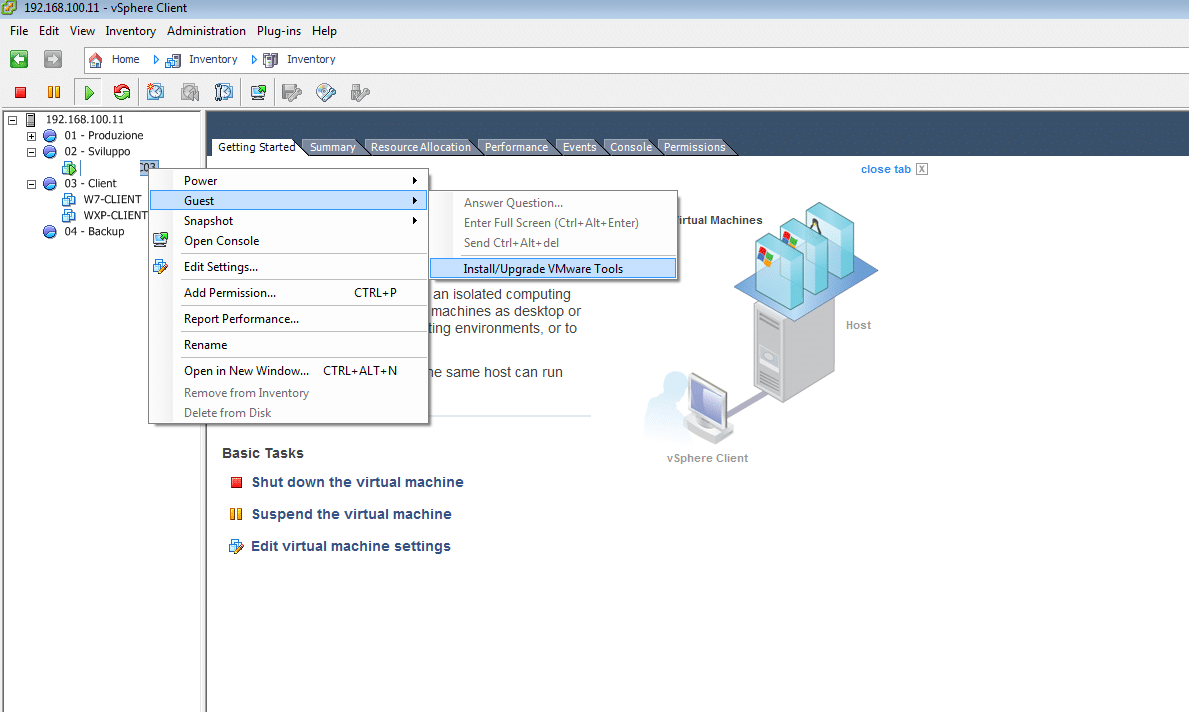Choose Rename in context menu

[289, 344]
